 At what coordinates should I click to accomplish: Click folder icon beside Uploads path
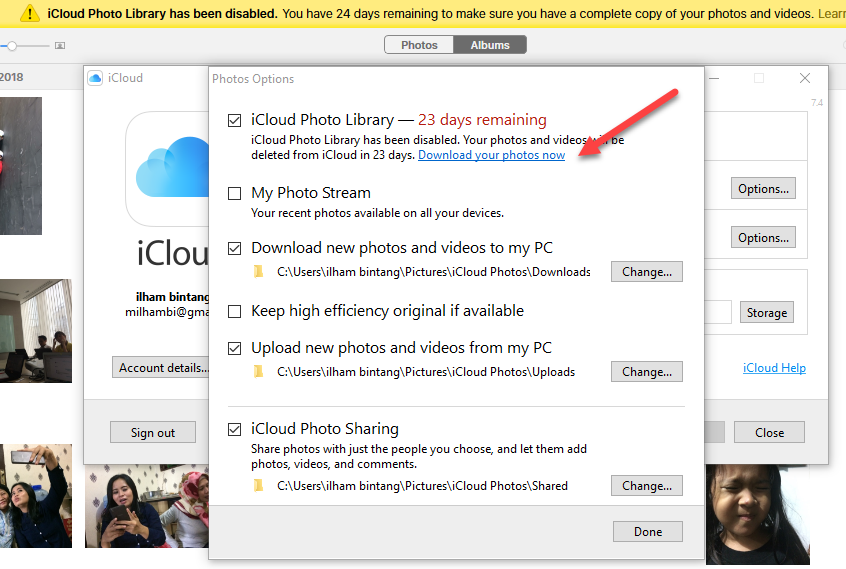coord(259,372)
